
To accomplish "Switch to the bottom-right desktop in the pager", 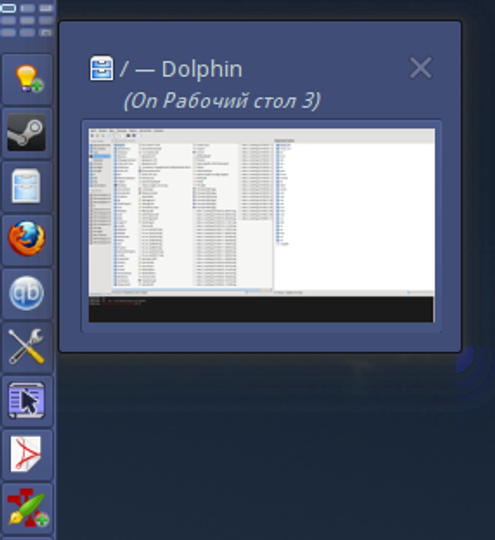I will (46, 33).
